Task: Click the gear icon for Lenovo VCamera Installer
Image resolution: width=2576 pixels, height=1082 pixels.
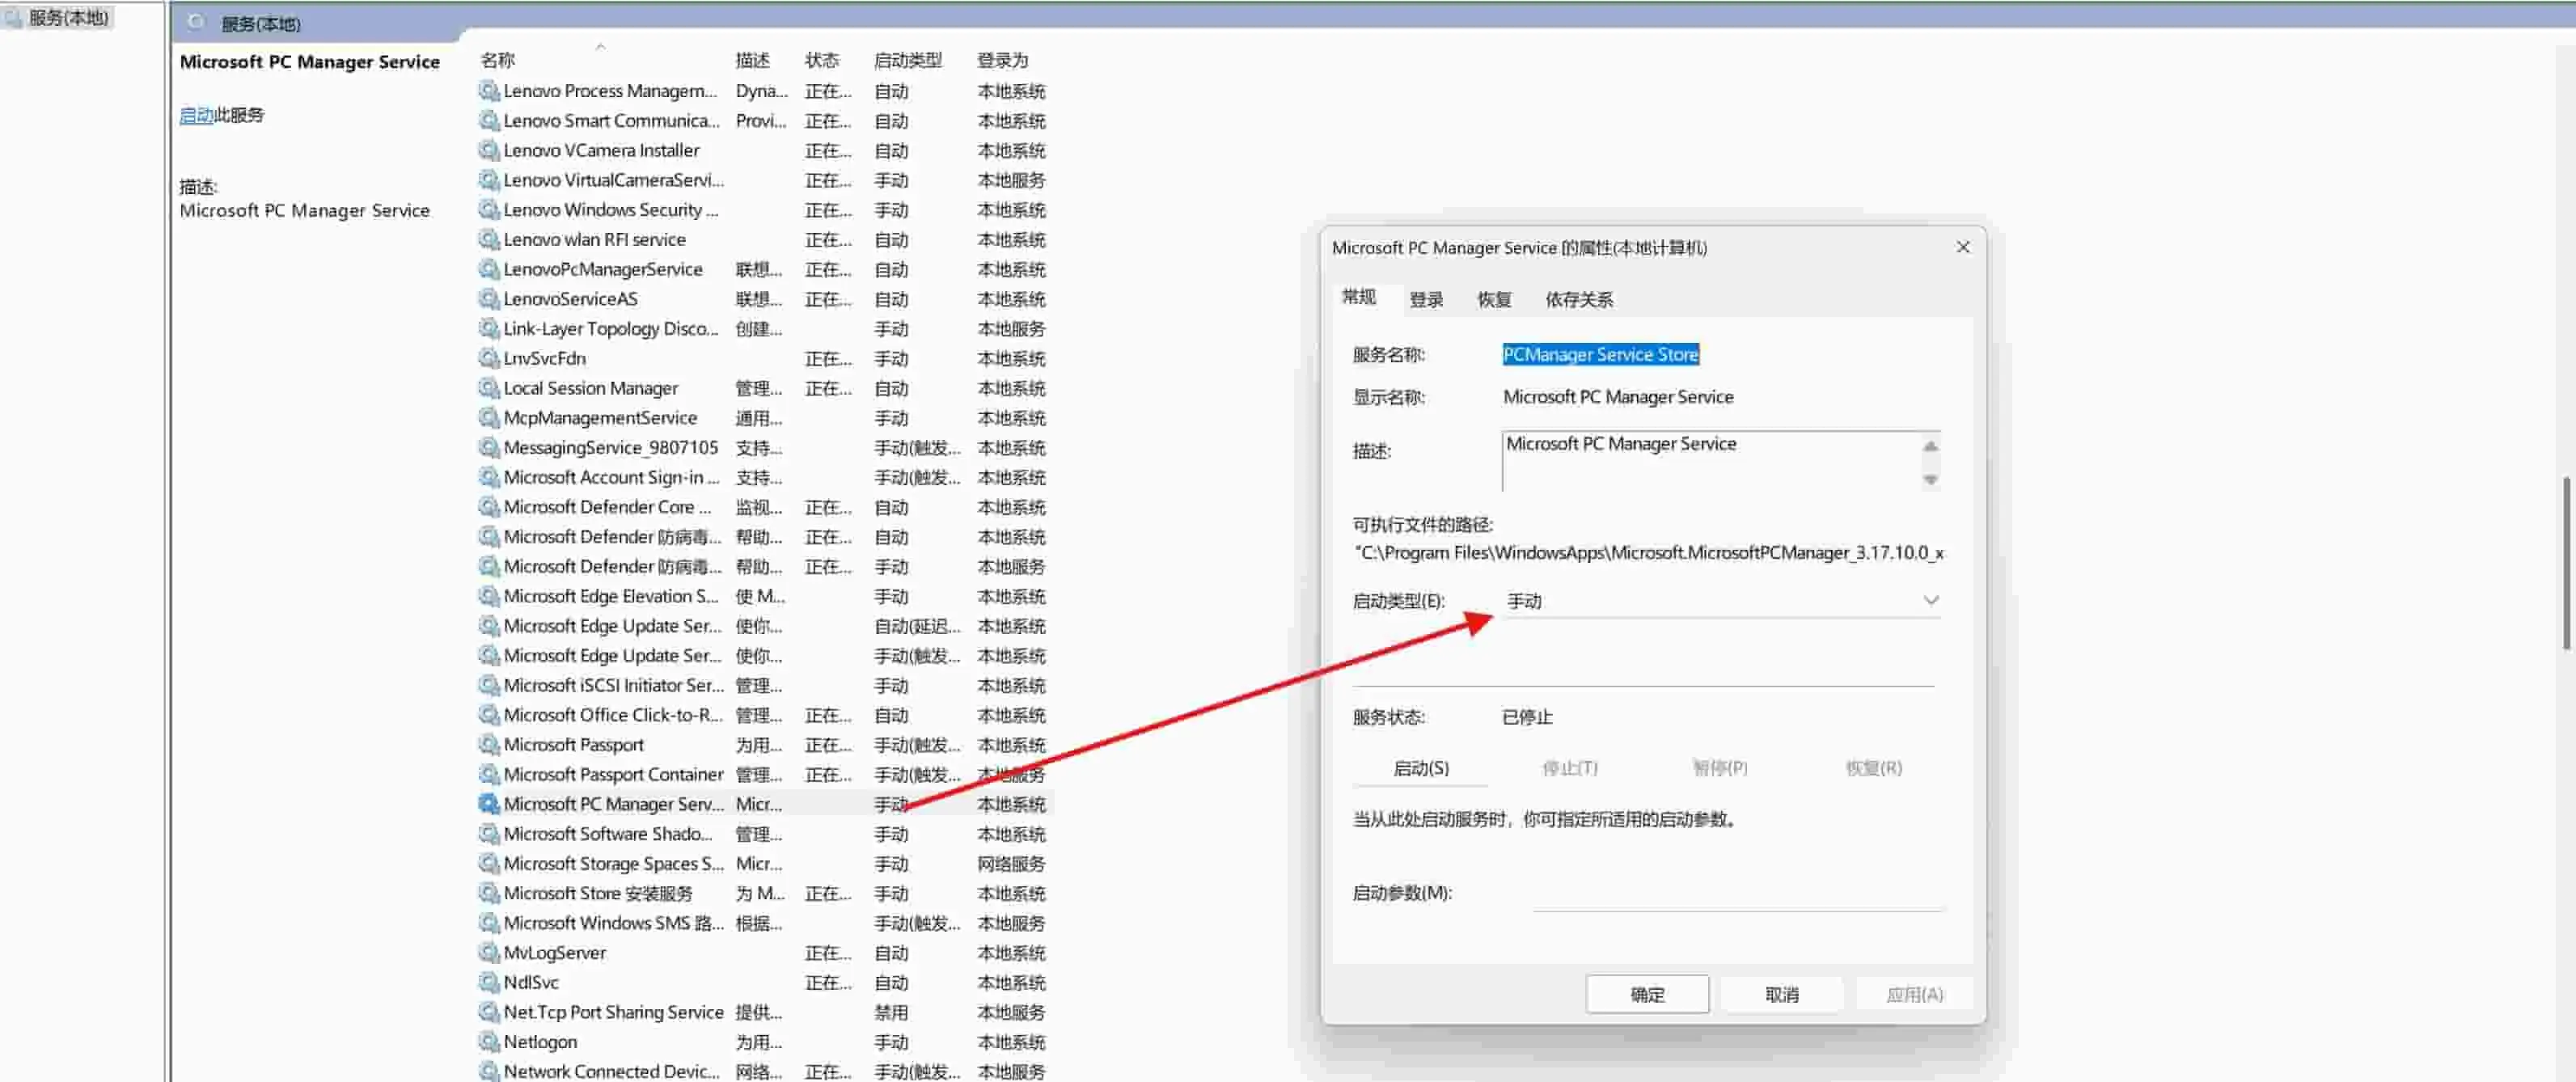Action: (x=488, y=150)
